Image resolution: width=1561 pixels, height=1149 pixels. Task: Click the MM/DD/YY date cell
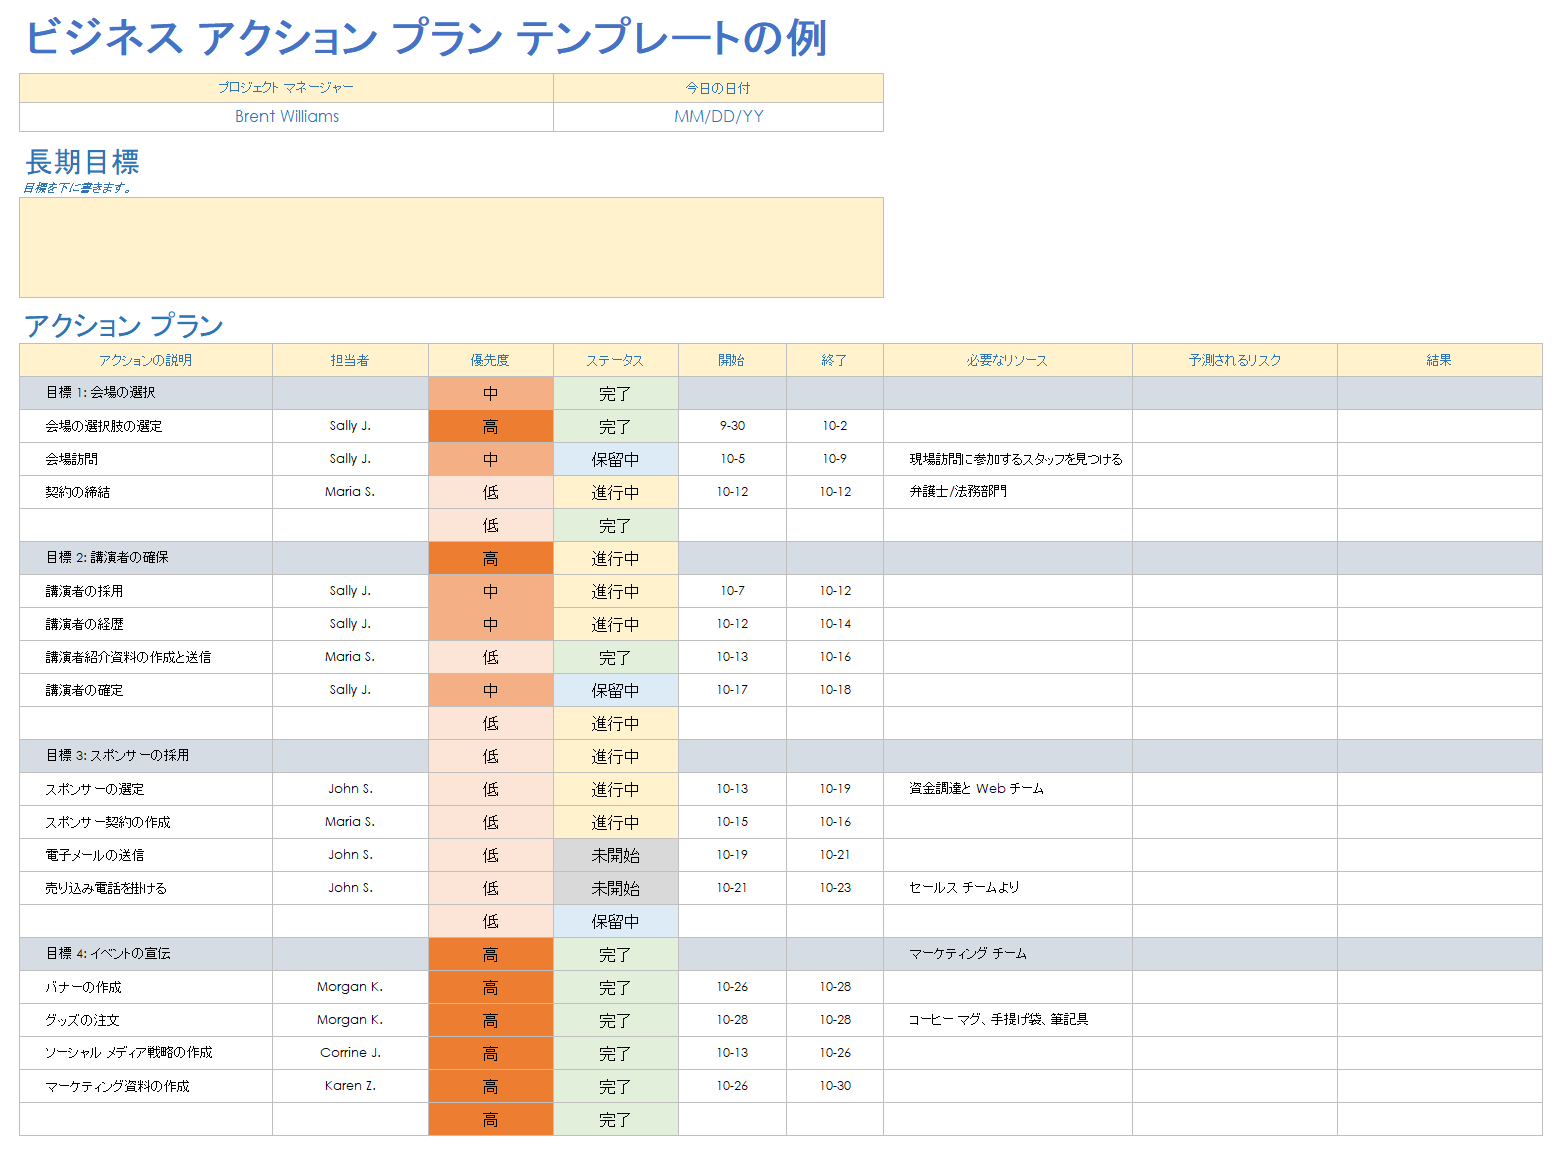pyautogui.click(x=718, y=116)
